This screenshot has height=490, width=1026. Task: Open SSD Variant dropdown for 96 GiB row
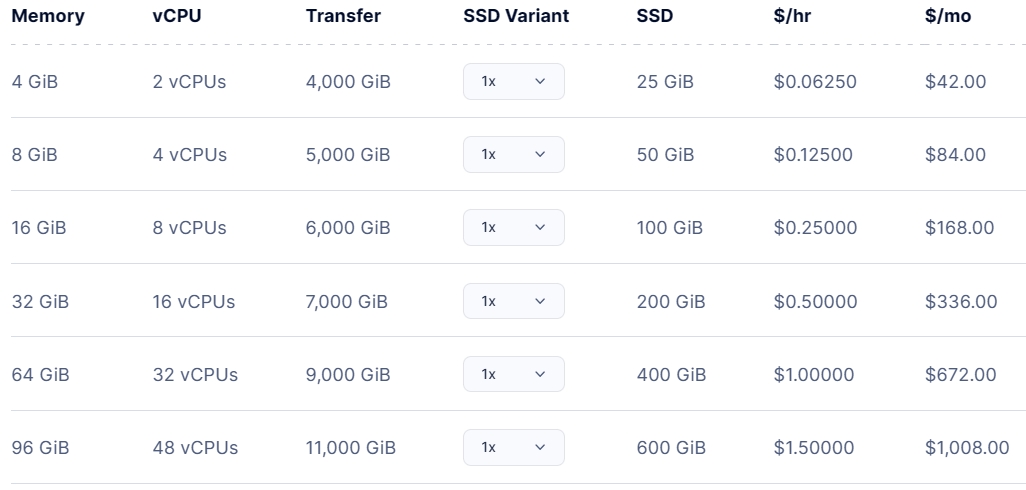pyautogui.click(x=514, y=447)
